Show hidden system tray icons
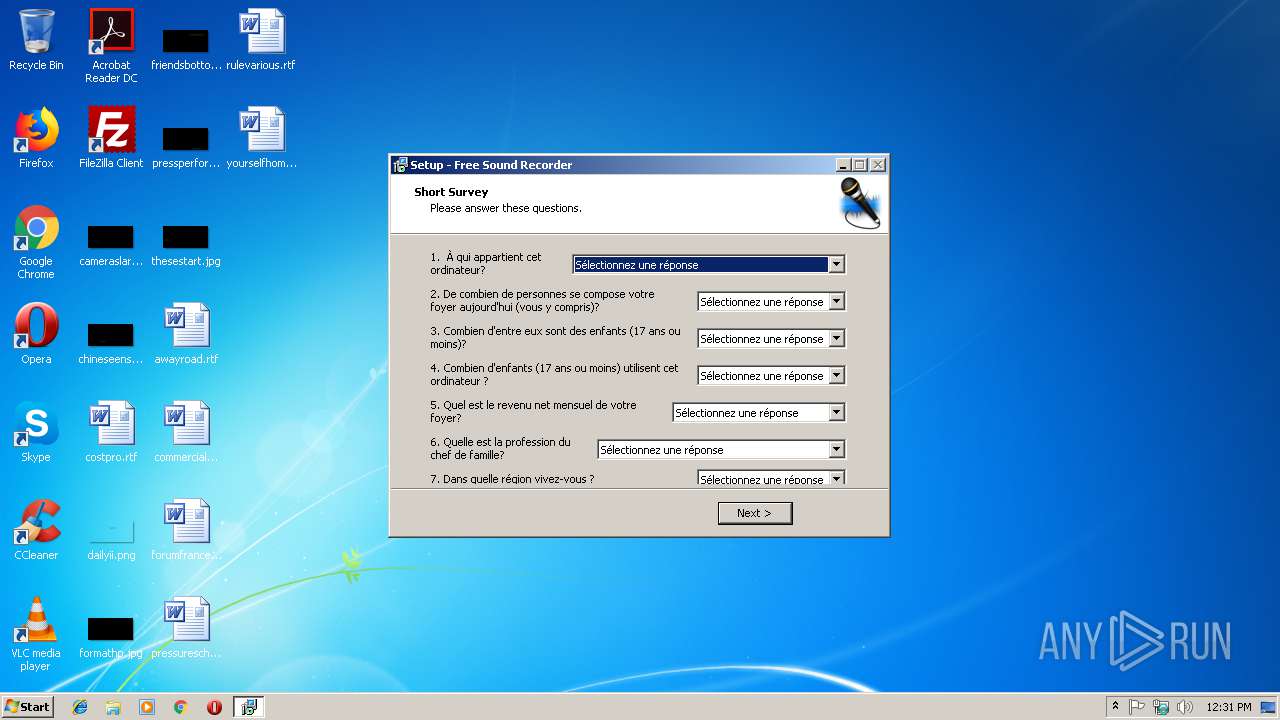This screenshot has height=720, width=1280. [x=1115, y=707]
